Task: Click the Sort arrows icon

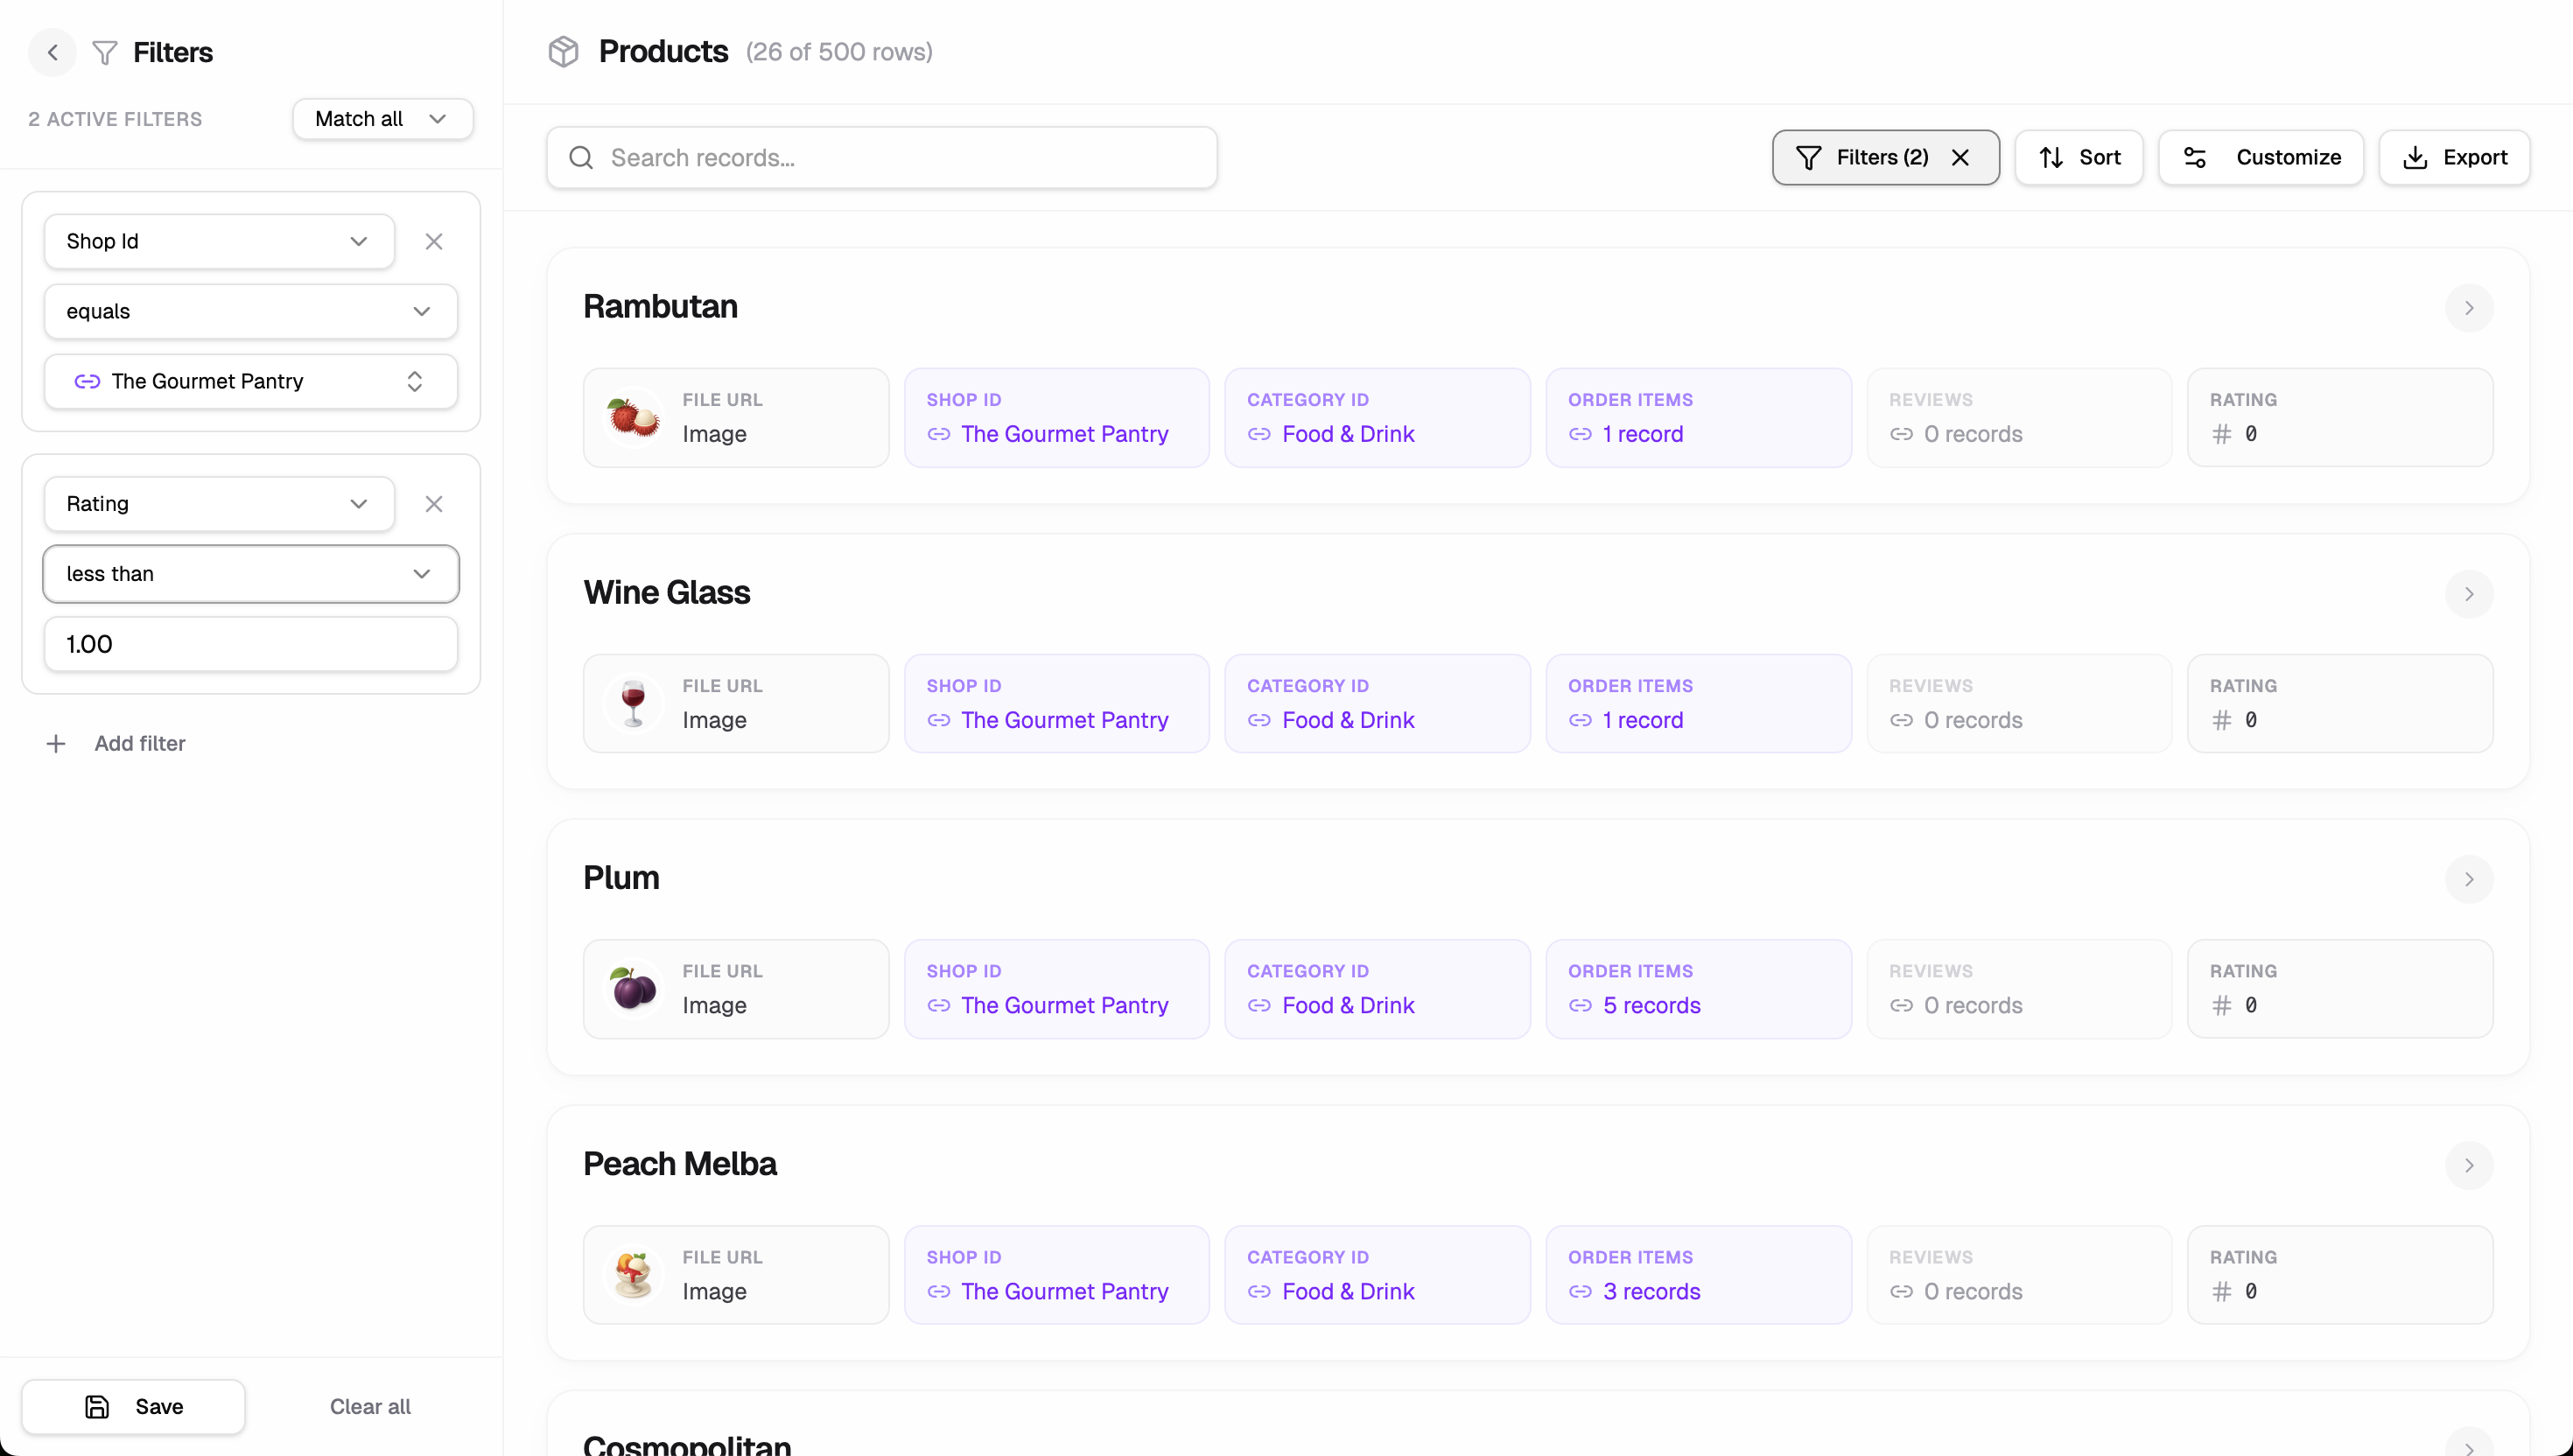Action: click(x=2051, y=157)
